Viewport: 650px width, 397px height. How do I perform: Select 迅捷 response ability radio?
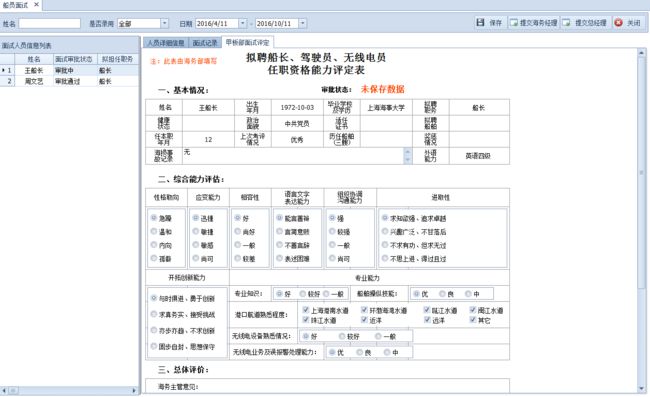click(196, 218)
